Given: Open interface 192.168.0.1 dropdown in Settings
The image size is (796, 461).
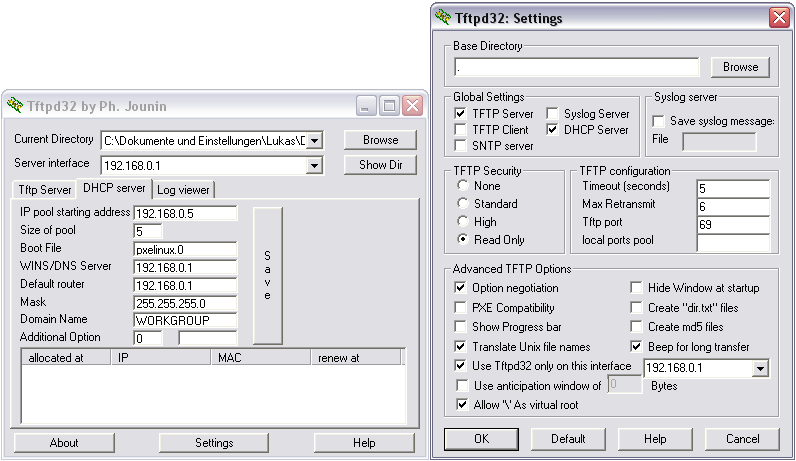Looking at the screenshot, I should (x=760, y=368).
